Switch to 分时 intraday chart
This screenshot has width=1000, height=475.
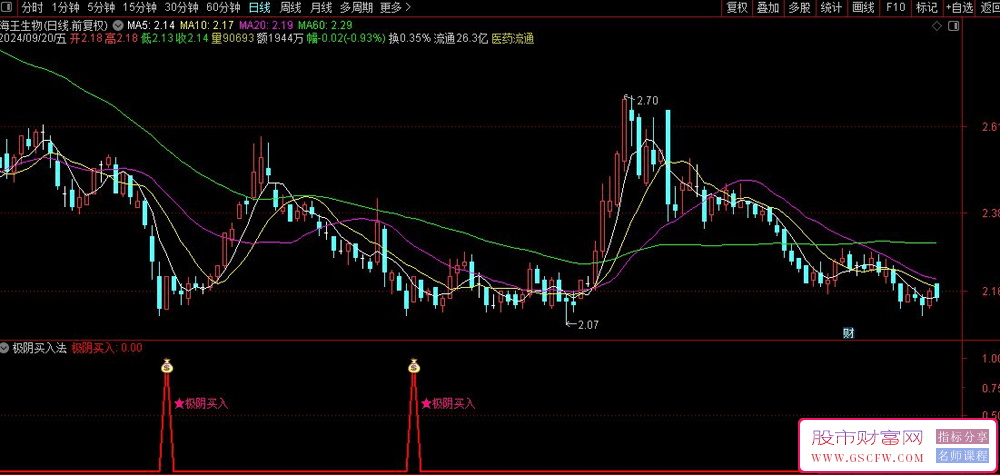(x=32, y=8)
